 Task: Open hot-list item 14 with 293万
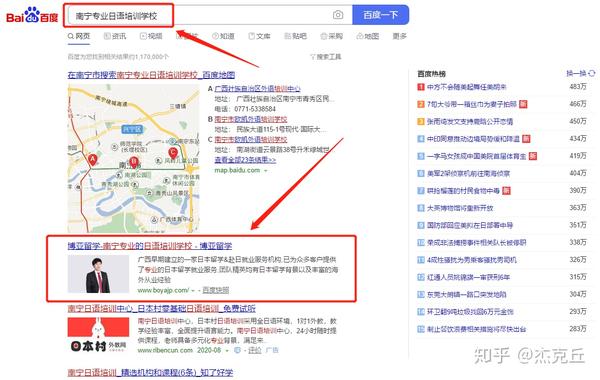470,312
